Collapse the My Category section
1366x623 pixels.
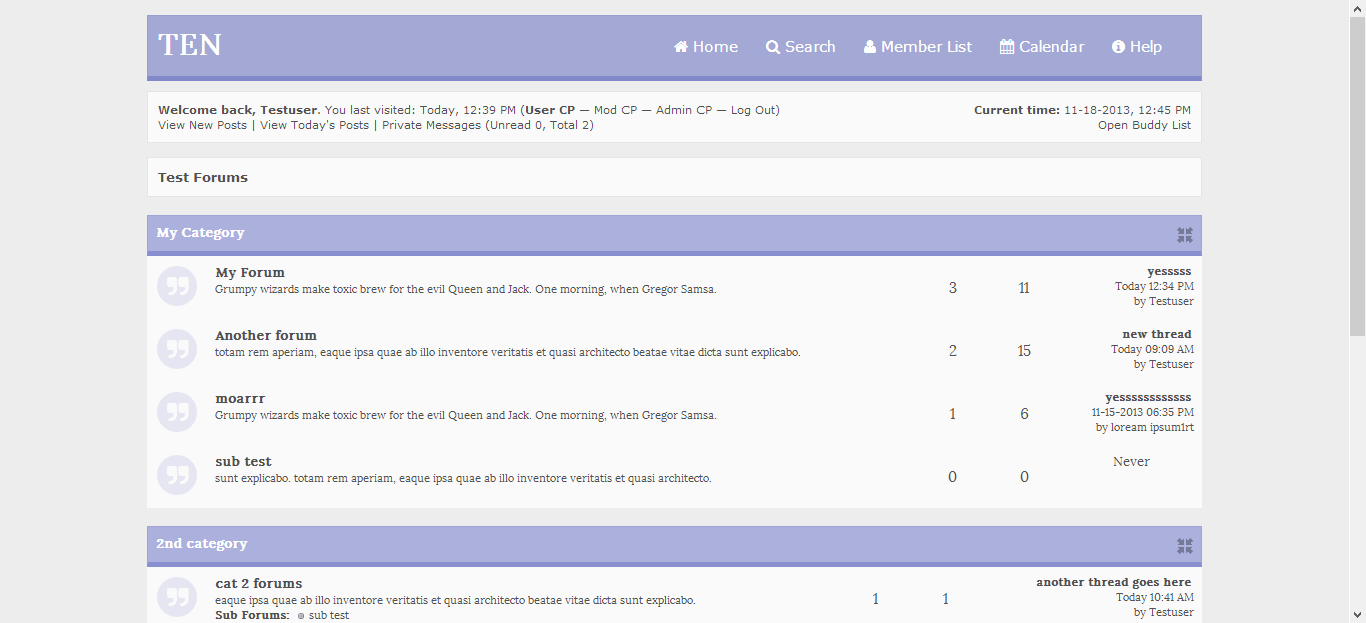click(x=1185, y=235)
